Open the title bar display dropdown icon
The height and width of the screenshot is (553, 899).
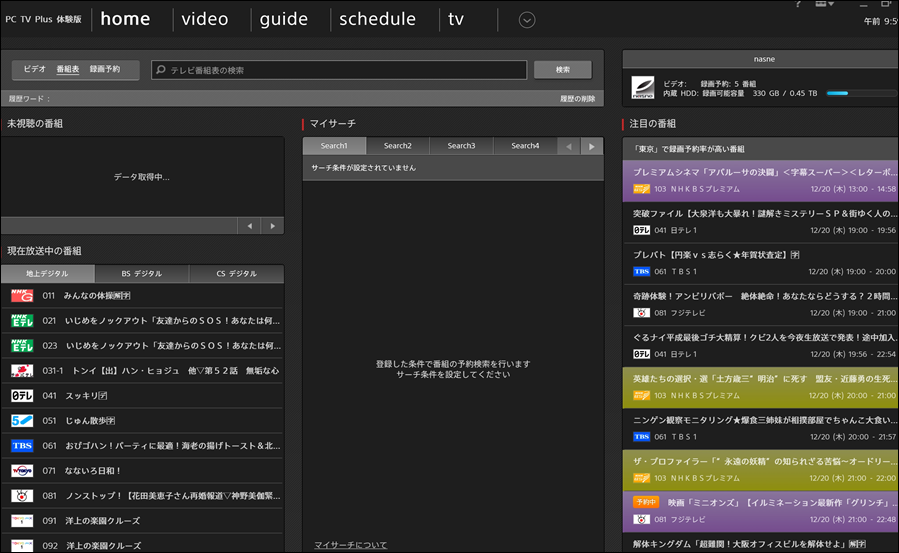click(824, 3)
